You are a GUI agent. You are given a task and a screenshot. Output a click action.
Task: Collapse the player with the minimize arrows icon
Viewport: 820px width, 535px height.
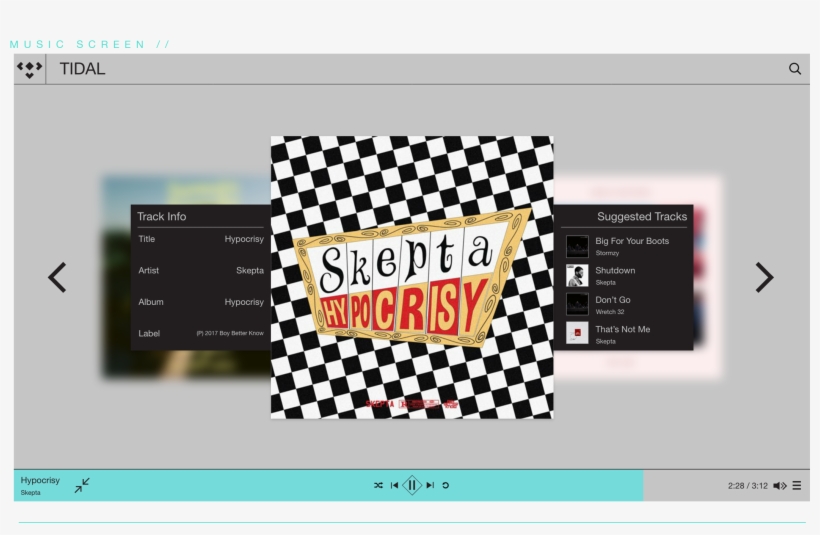[82, 485]
